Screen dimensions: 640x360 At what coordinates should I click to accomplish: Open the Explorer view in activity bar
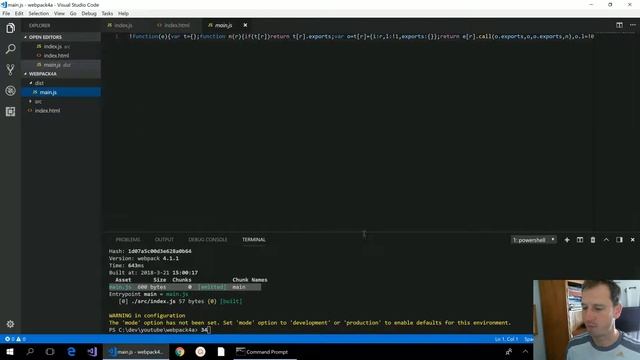pos(10,28)
